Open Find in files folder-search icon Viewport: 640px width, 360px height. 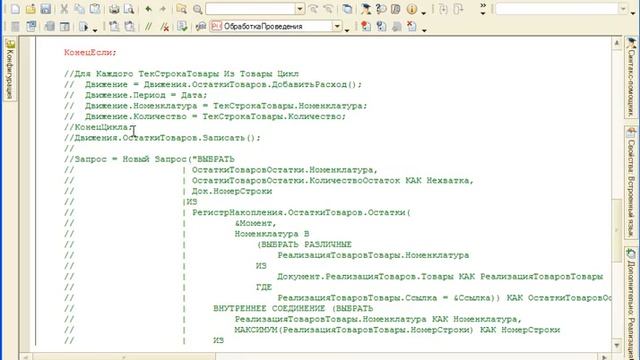182,9
